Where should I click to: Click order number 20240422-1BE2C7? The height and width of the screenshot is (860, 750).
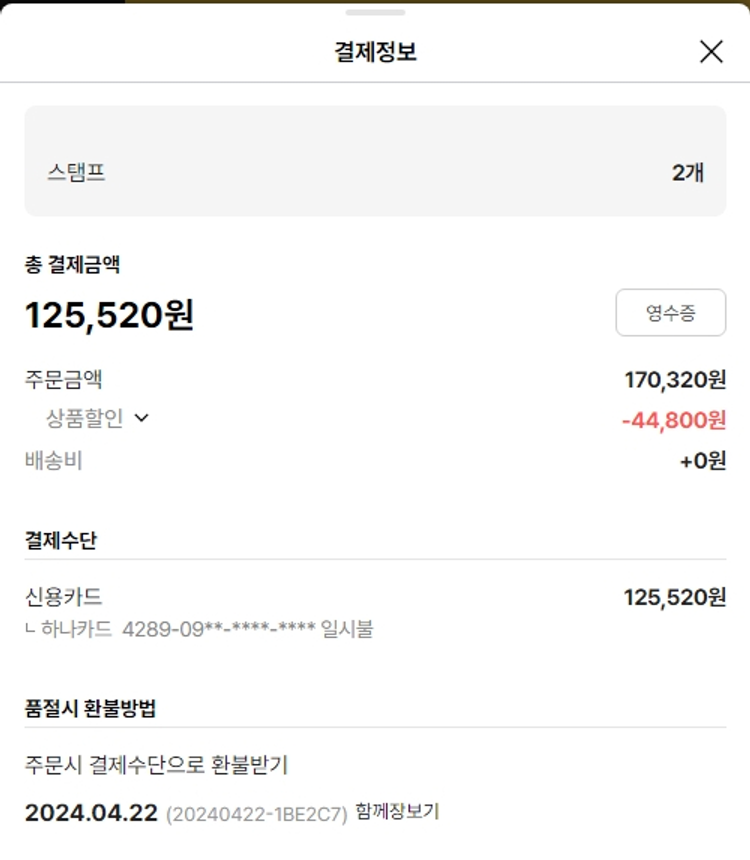pos(257,814)
